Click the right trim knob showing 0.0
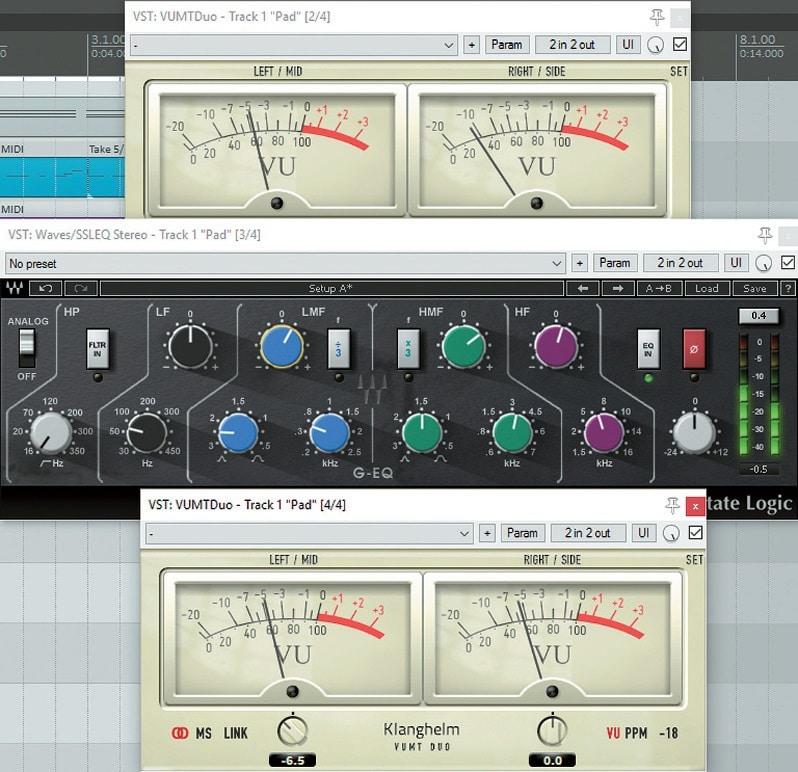 click(x=552, y=731)
